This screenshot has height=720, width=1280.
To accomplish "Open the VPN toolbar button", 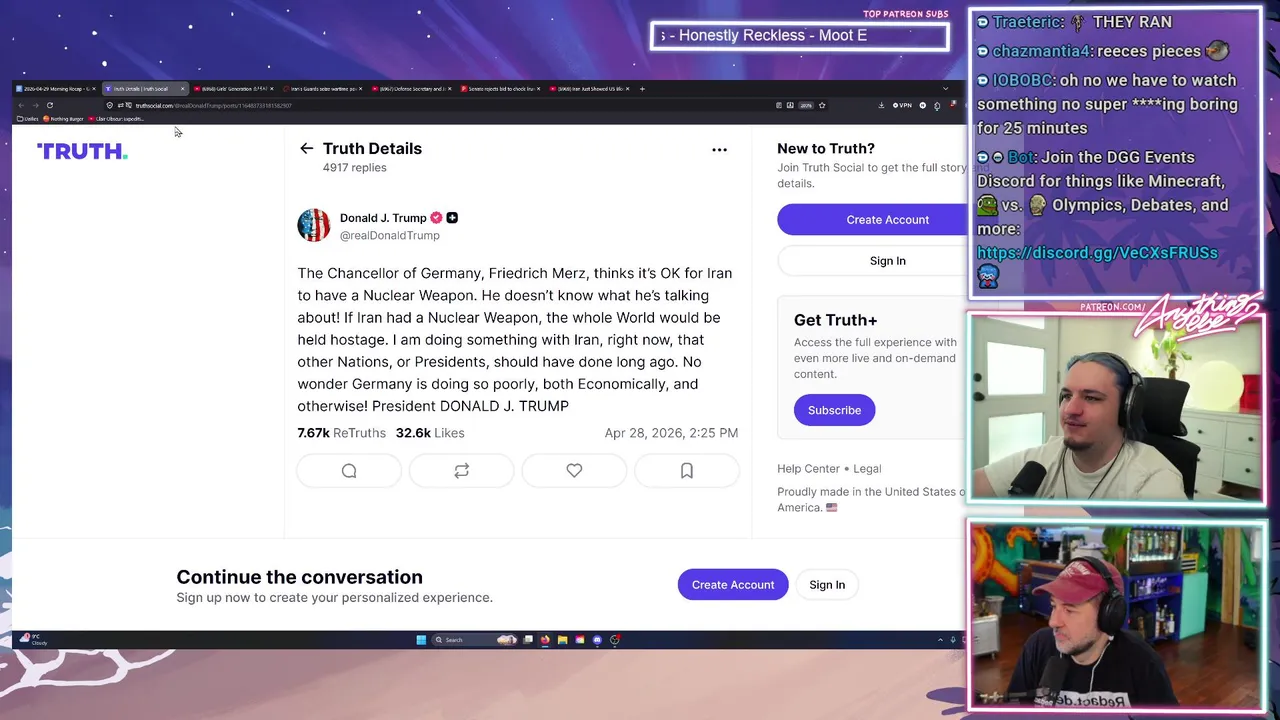I will 902,105.
